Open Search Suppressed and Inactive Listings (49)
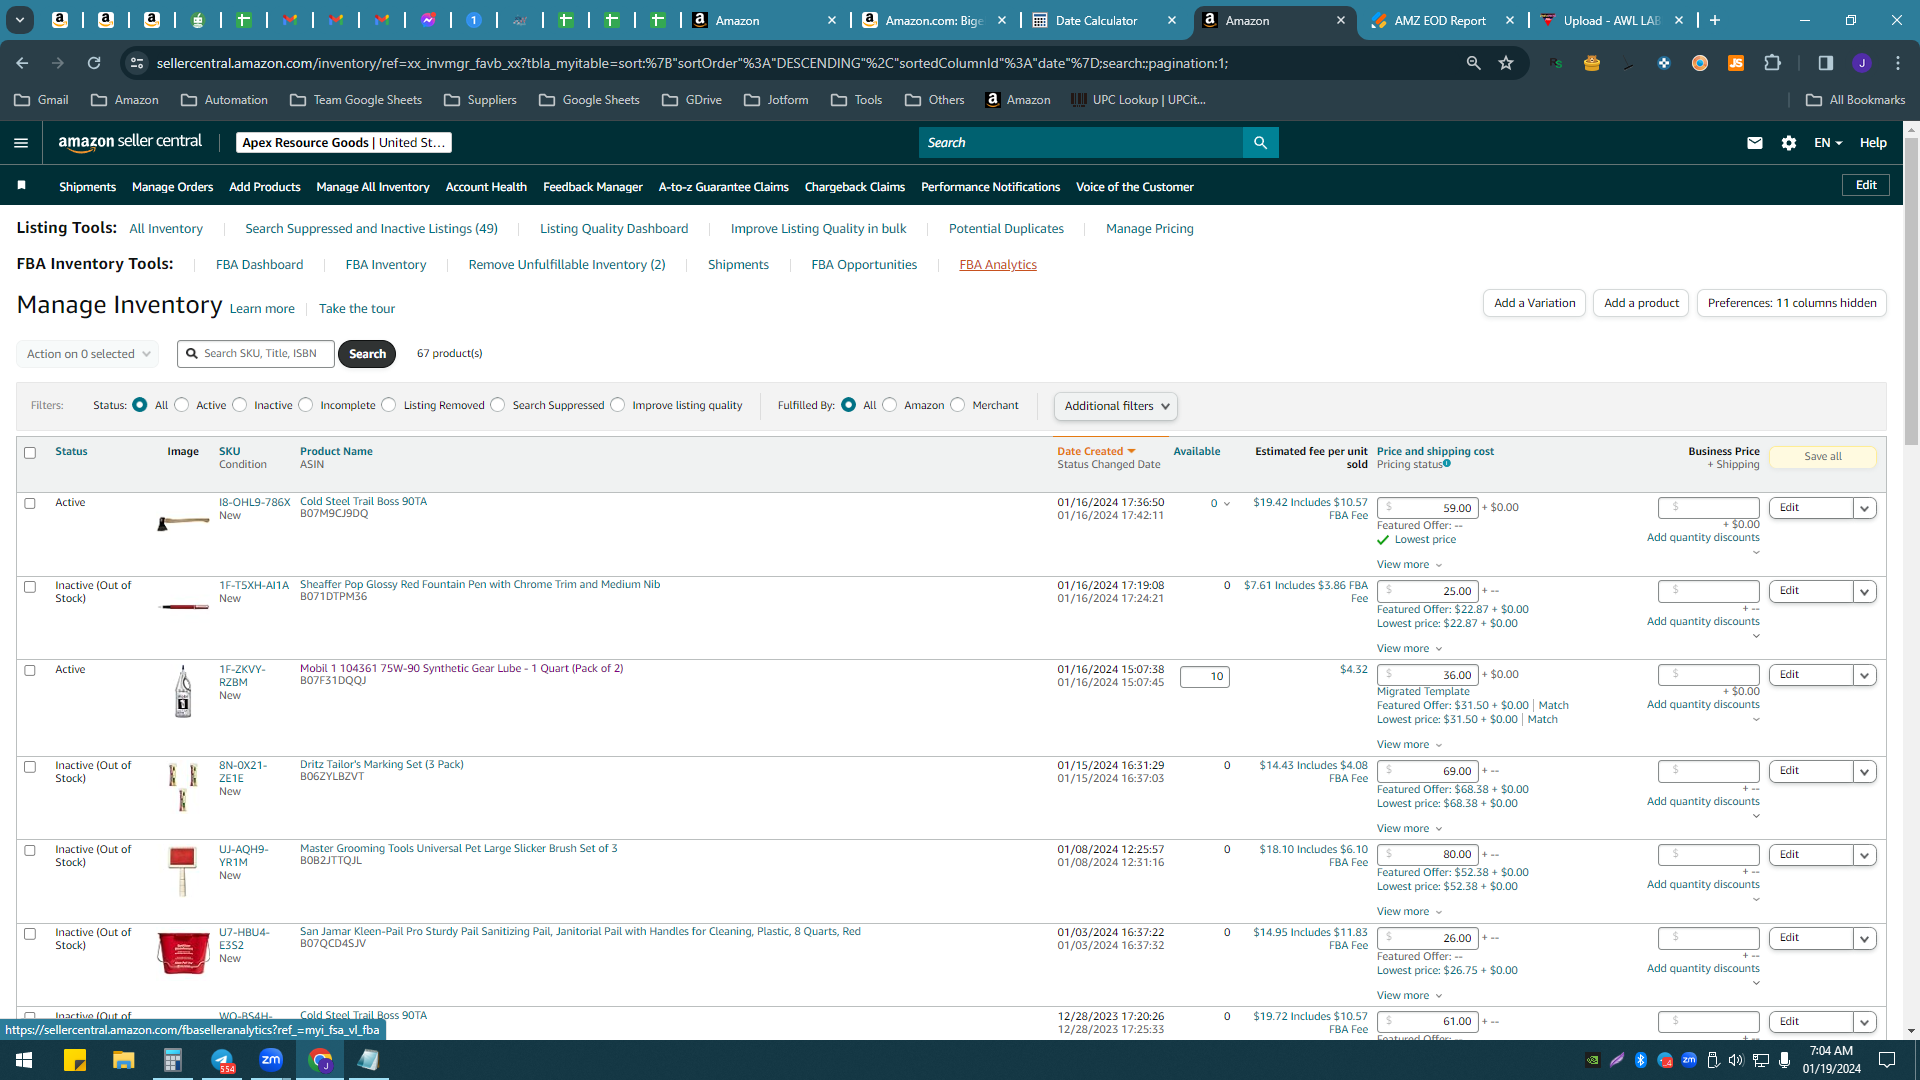The image size is (1920, 1080). coord(371,229)
